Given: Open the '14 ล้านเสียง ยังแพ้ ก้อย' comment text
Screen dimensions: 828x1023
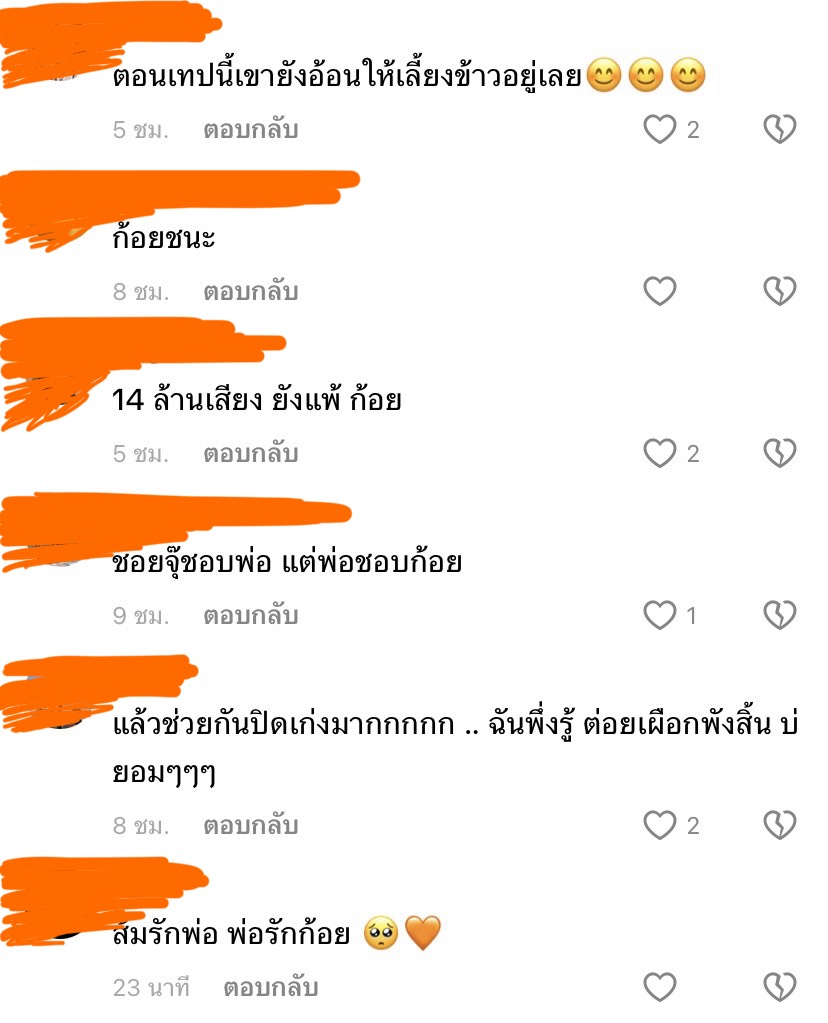Looking at the screenshot, I should [256, 399].
